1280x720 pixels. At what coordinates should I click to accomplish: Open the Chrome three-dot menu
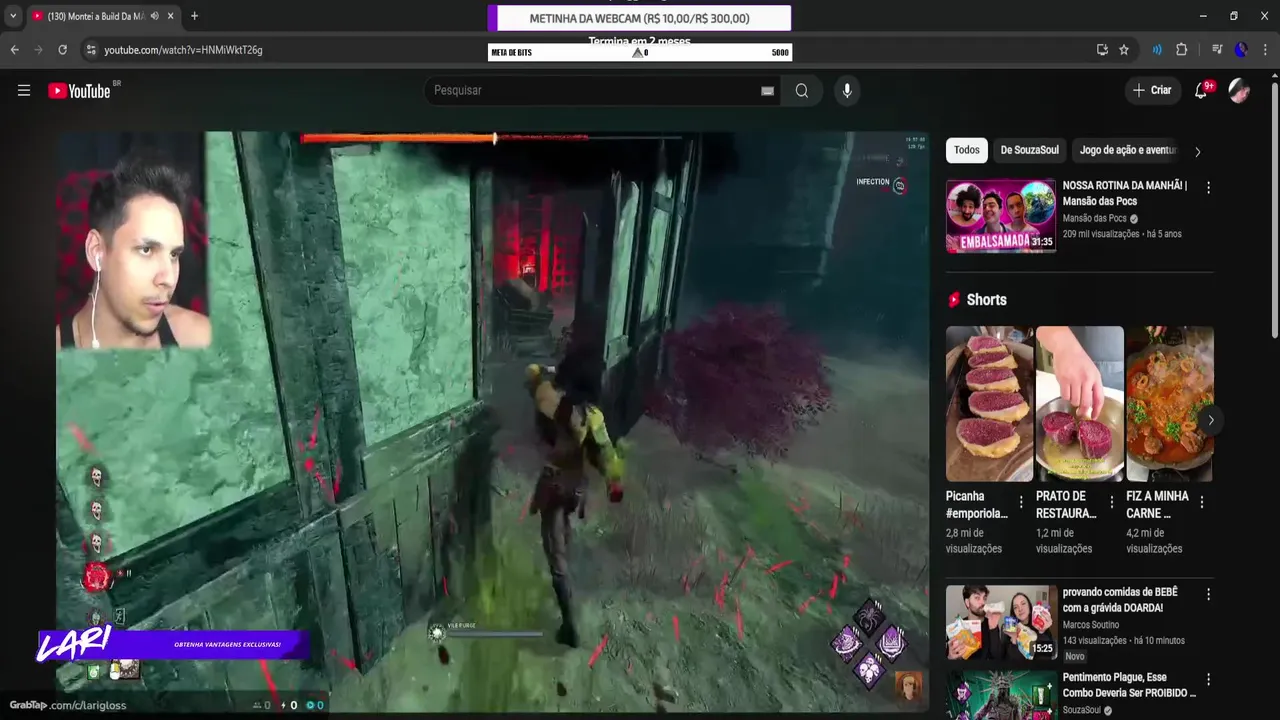(x=1264, y=50)
